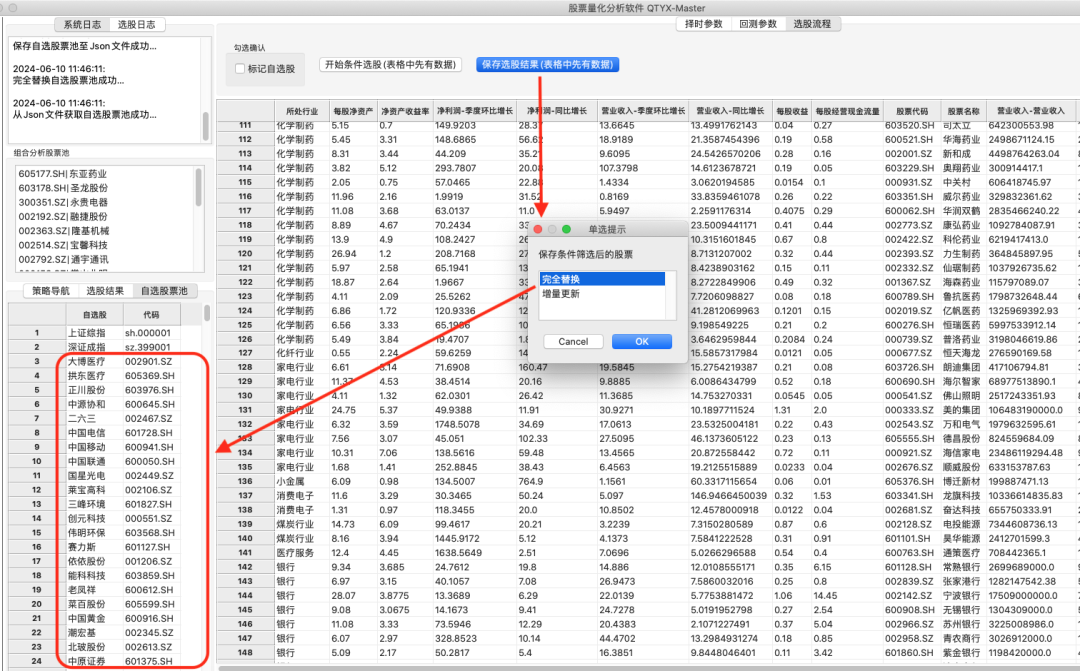Enable the 标记自选股 checkbox
Screen dimensions: 1080x671
[x=239, y=69]
